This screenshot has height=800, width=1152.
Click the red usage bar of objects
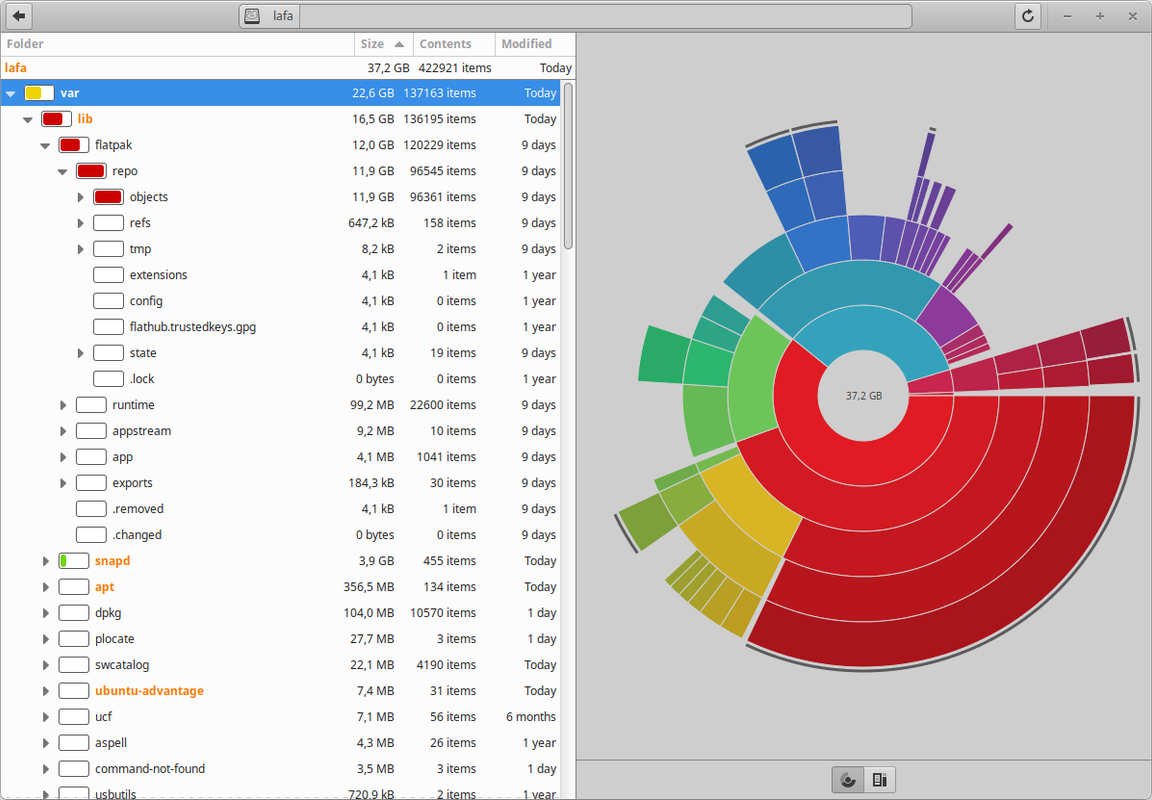[108, 197]
